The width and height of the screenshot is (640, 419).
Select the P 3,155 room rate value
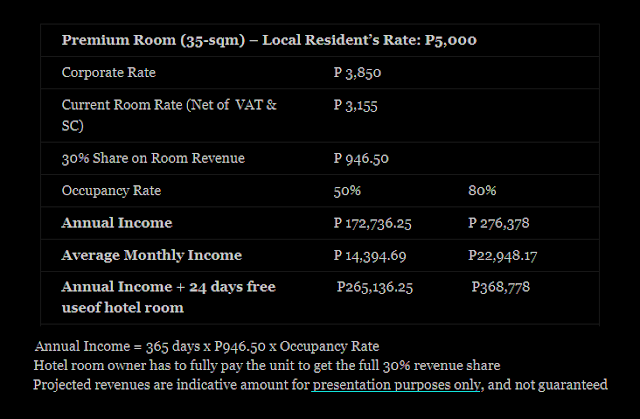(x=356, y=105)
